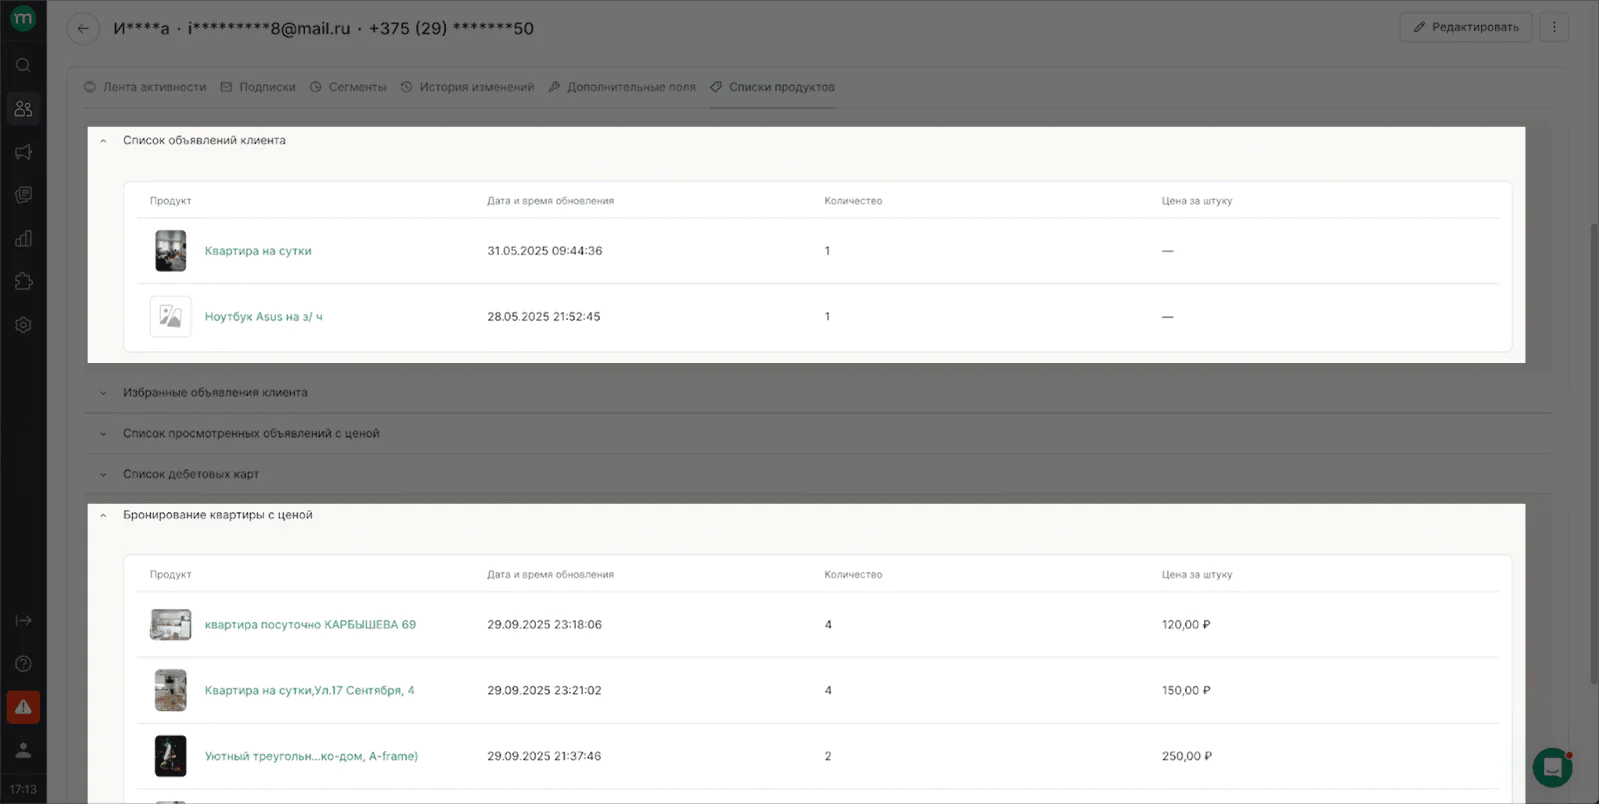Open help via the question mark icon
1599x804 pixels.
tap(23, 664)
